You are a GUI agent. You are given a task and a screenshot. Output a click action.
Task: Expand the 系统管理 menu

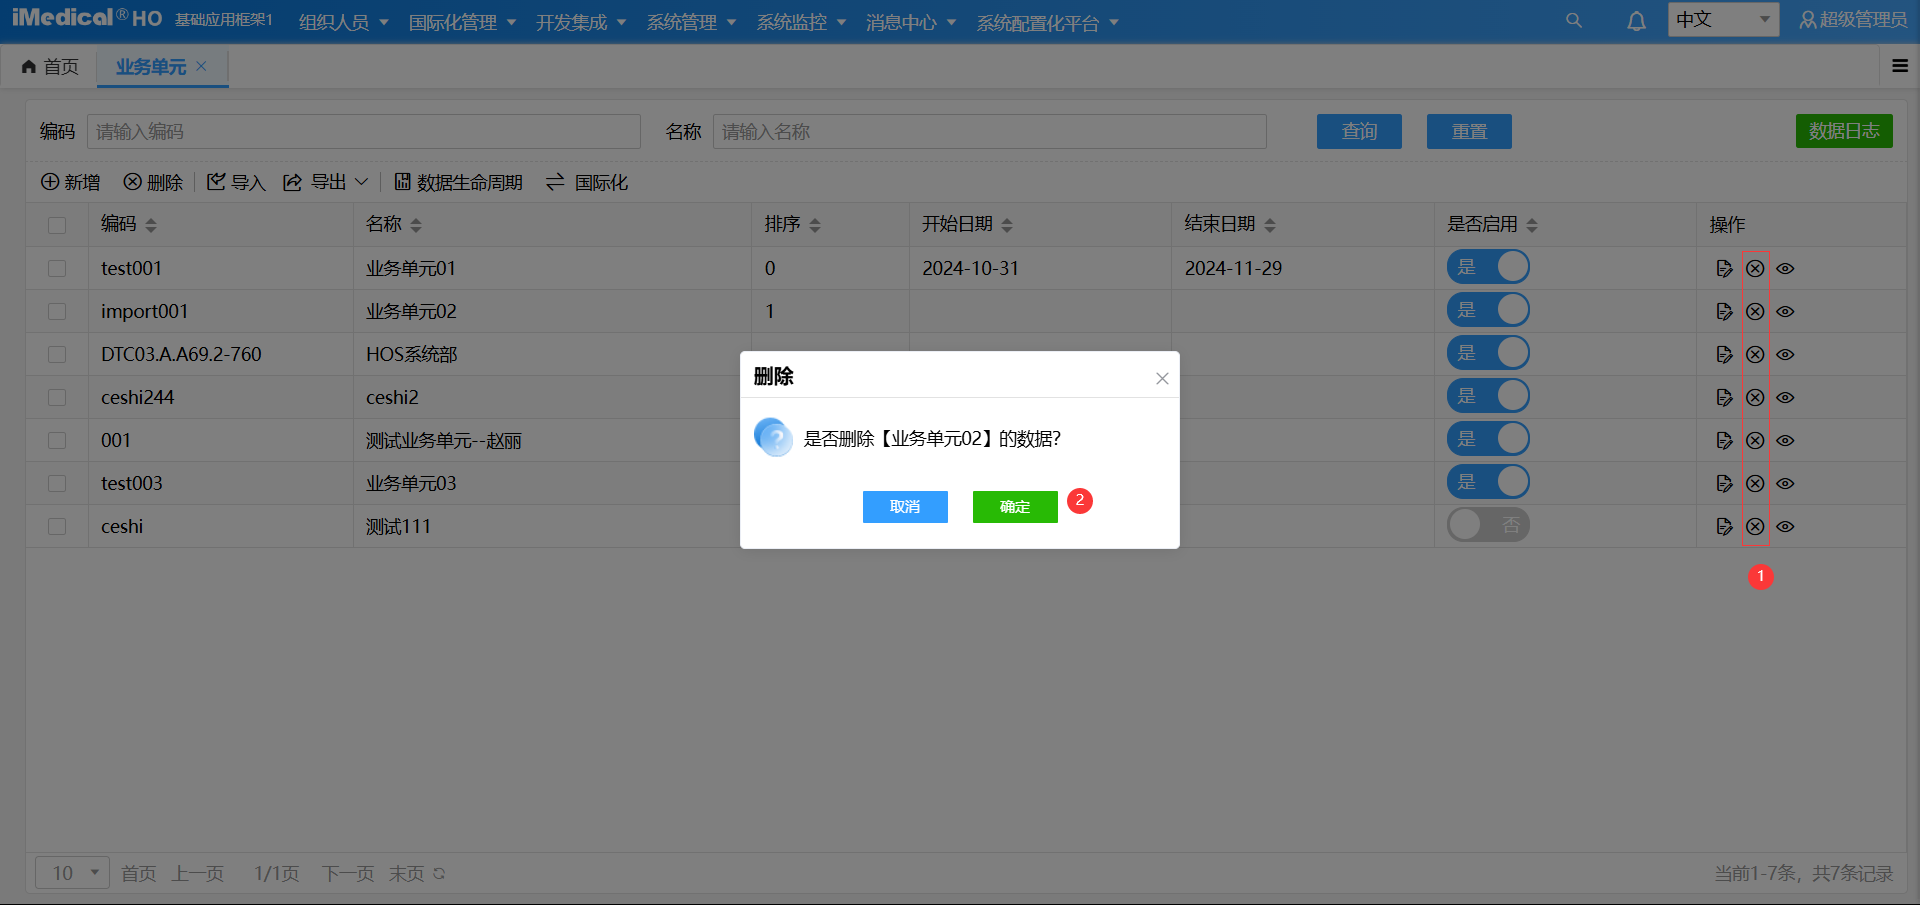[x=691, y=22]
